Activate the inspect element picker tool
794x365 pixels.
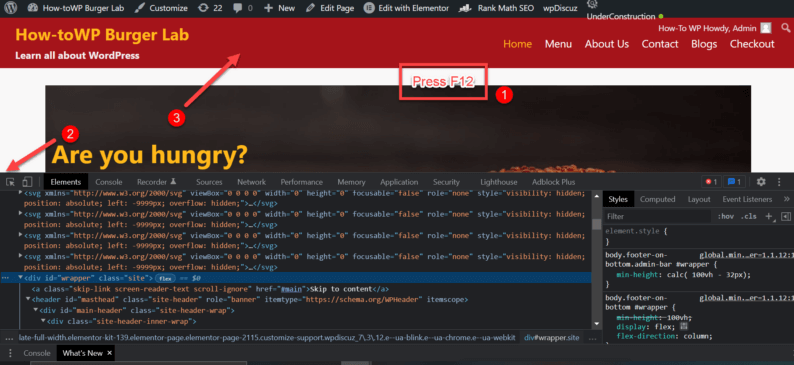click(x=11, y=182)
